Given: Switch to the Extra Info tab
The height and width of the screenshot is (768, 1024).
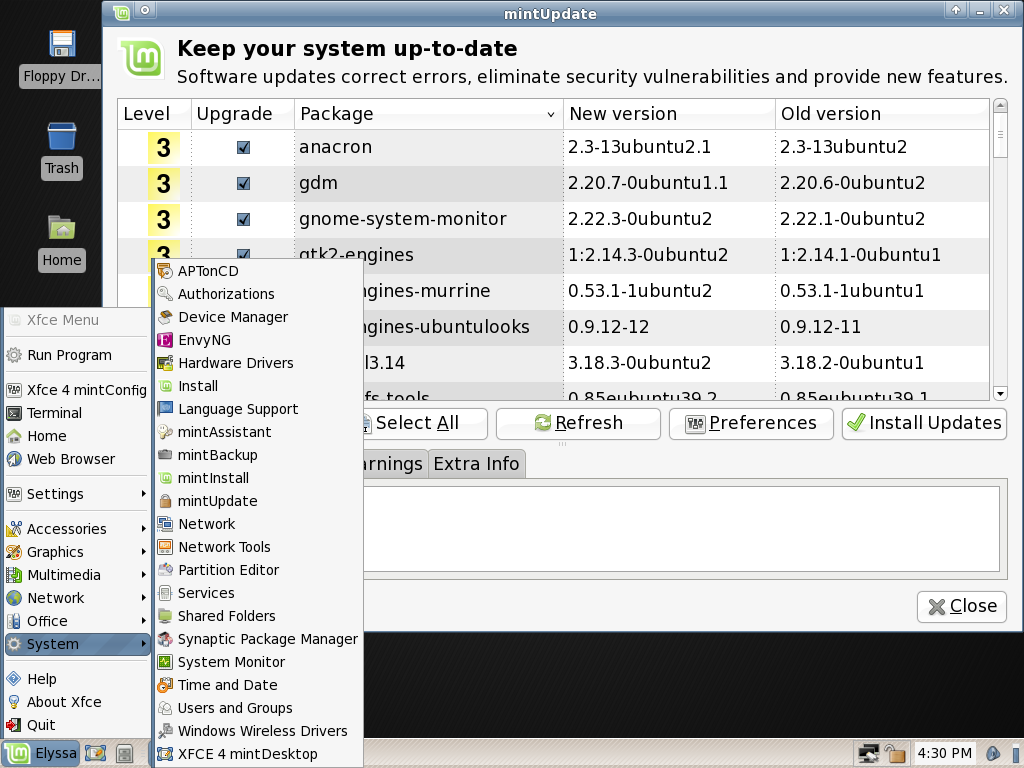Looking at the screenshot, I should pos(476,464).
